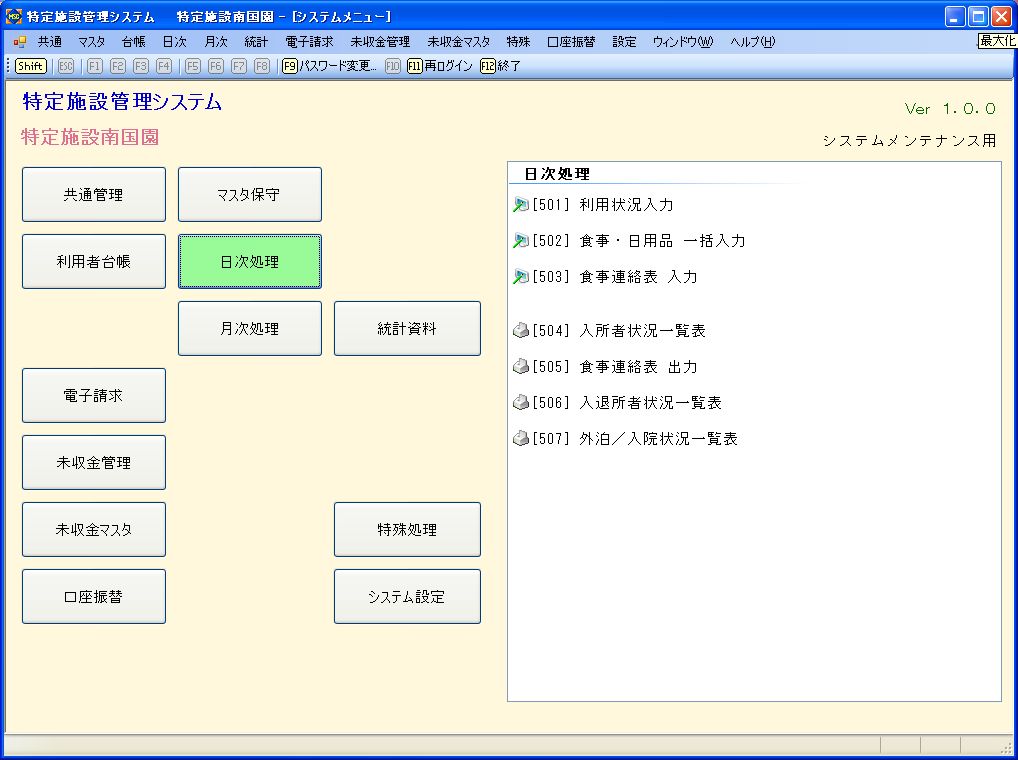This screenshot has width=1018, height=760.
Task: Toggle the Shift key toolbar button
Action: click(31, 66)
